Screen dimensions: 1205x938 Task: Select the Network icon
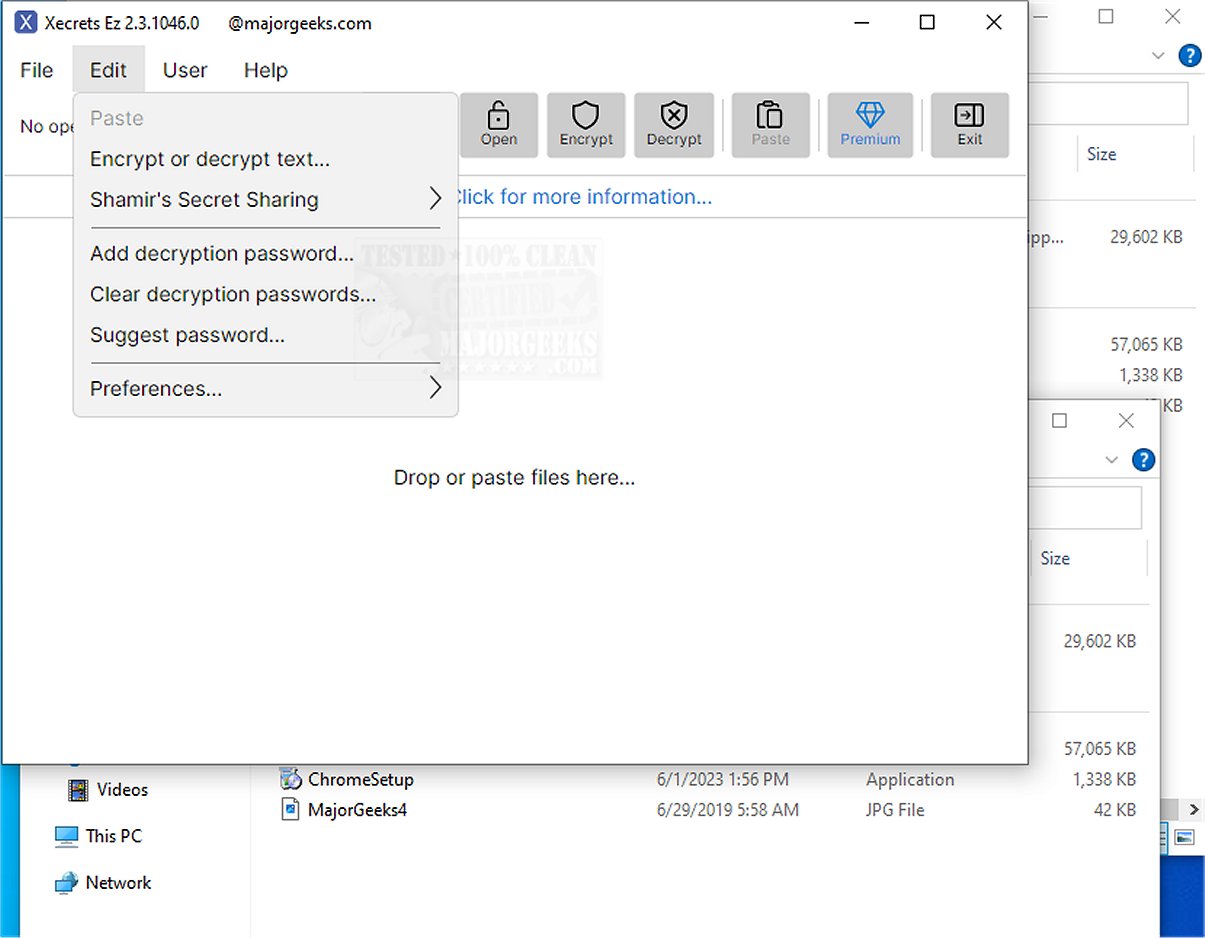[x=66, y=882]
